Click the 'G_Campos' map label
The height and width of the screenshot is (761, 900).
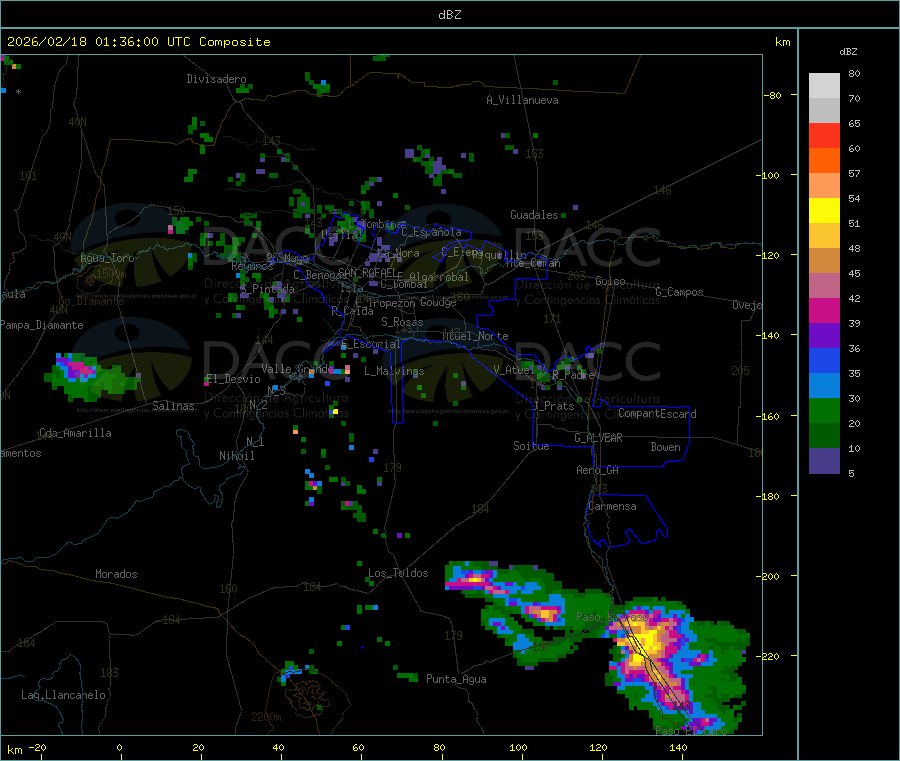click(x=679, y=292)
